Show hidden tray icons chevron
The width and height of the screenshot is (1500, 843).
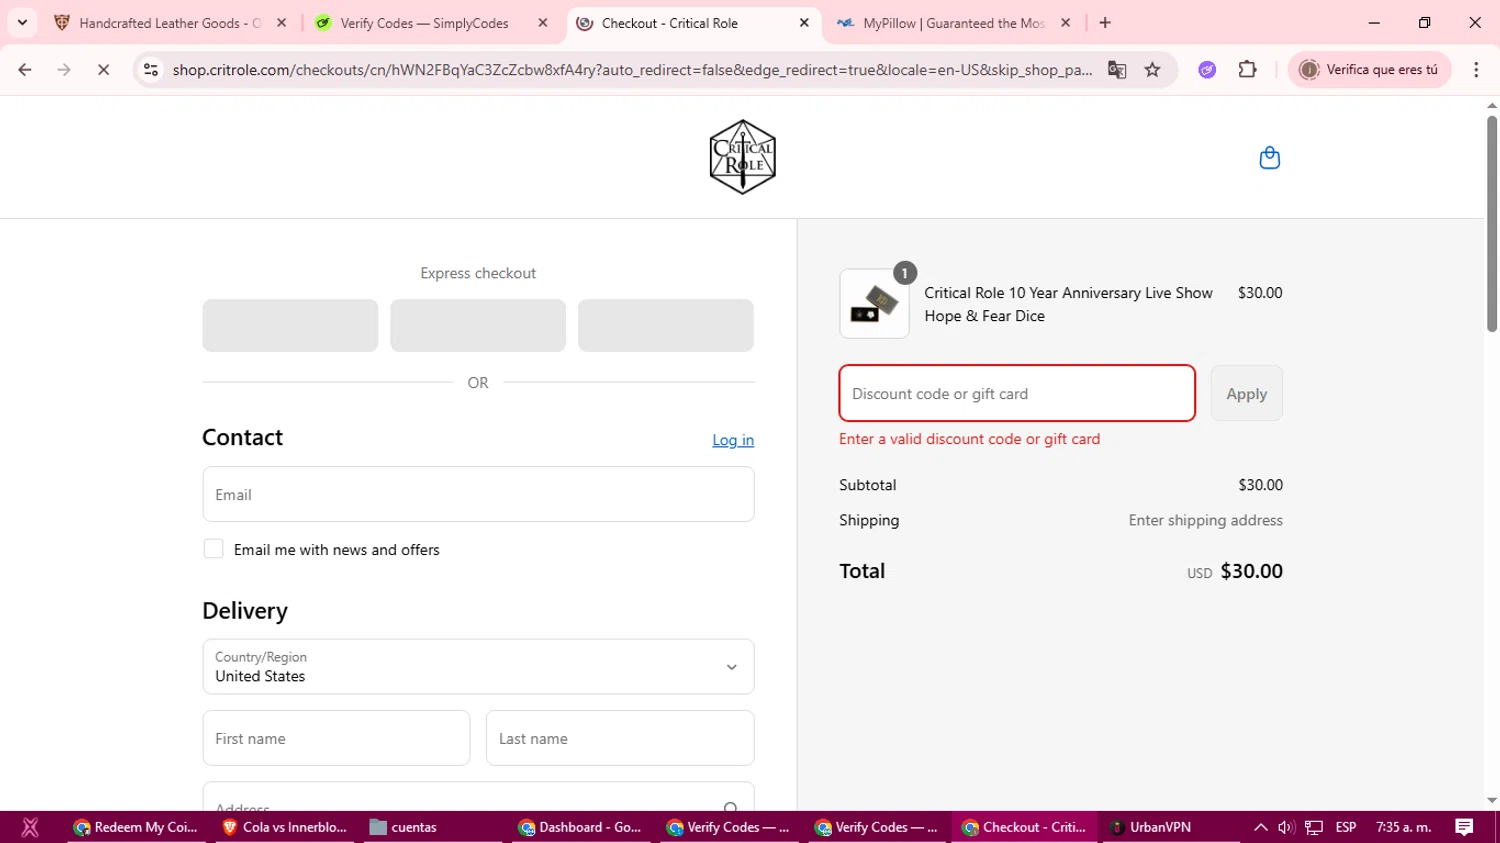click(x=1260, y=827)
